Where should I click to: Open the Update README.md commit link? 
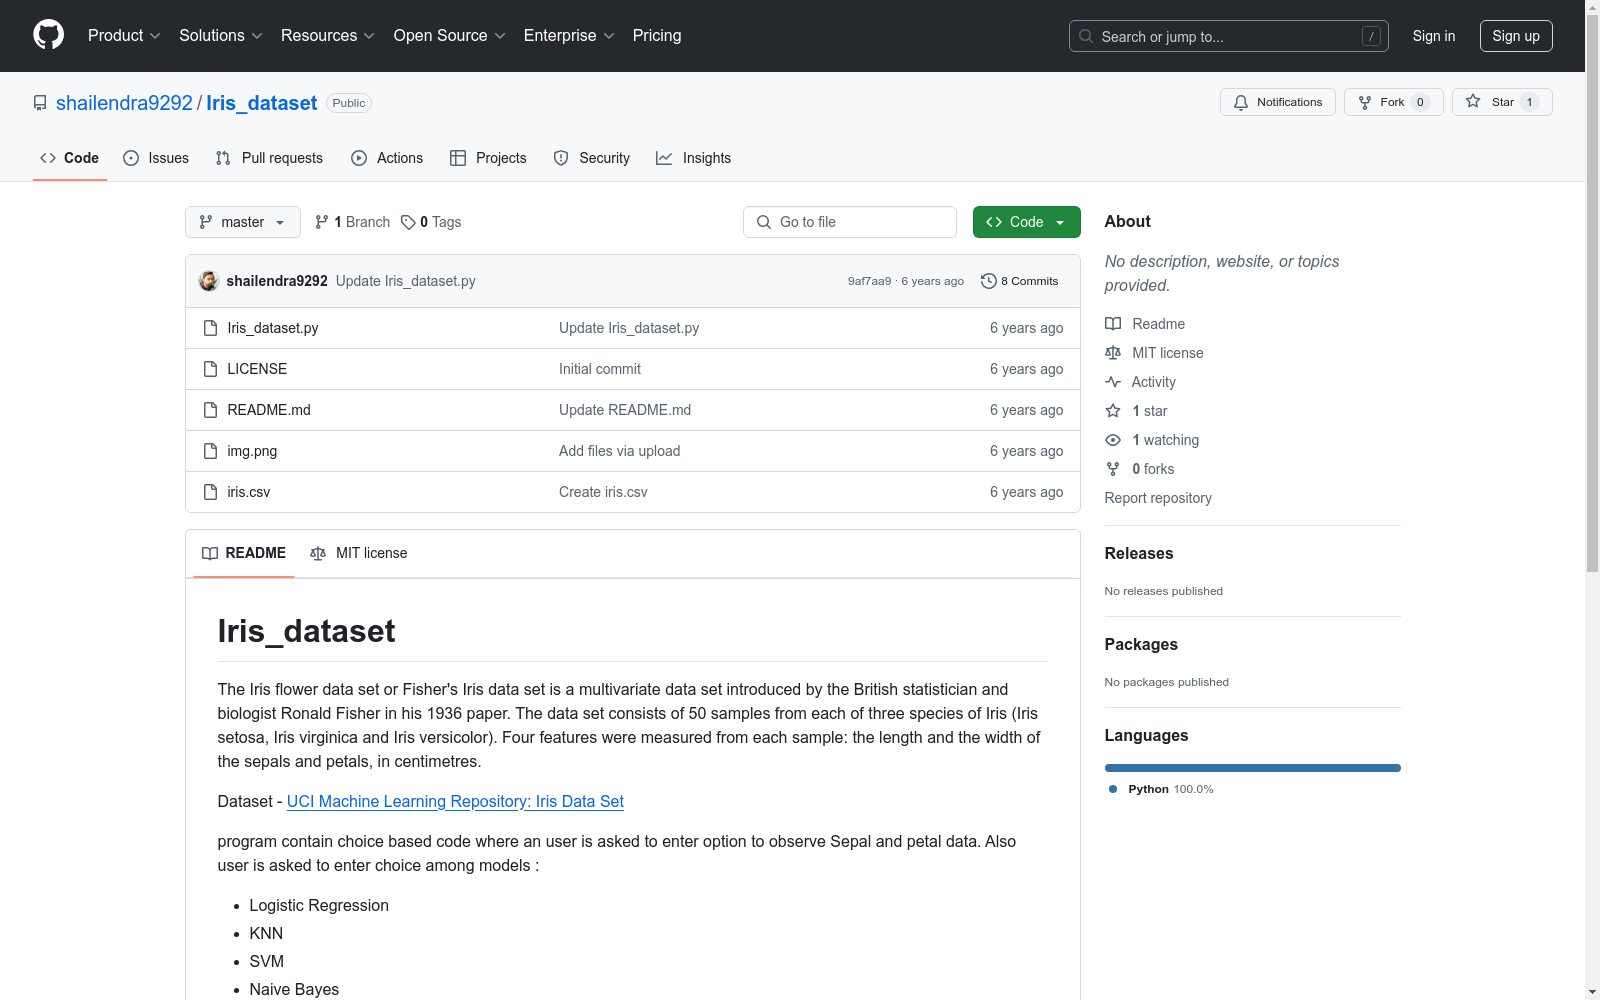(625, 410)
